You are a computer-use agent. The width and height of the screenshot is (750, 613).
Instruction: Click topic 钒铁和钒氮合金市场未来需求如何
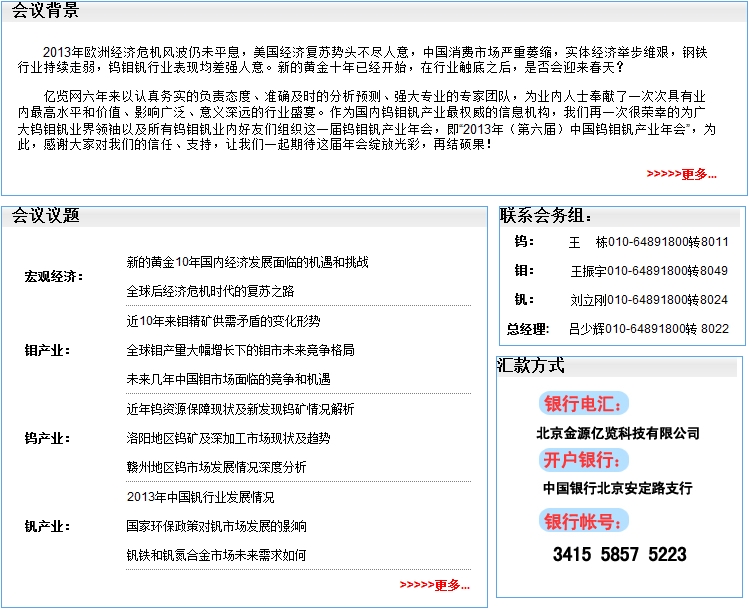(x=216, y=555)
